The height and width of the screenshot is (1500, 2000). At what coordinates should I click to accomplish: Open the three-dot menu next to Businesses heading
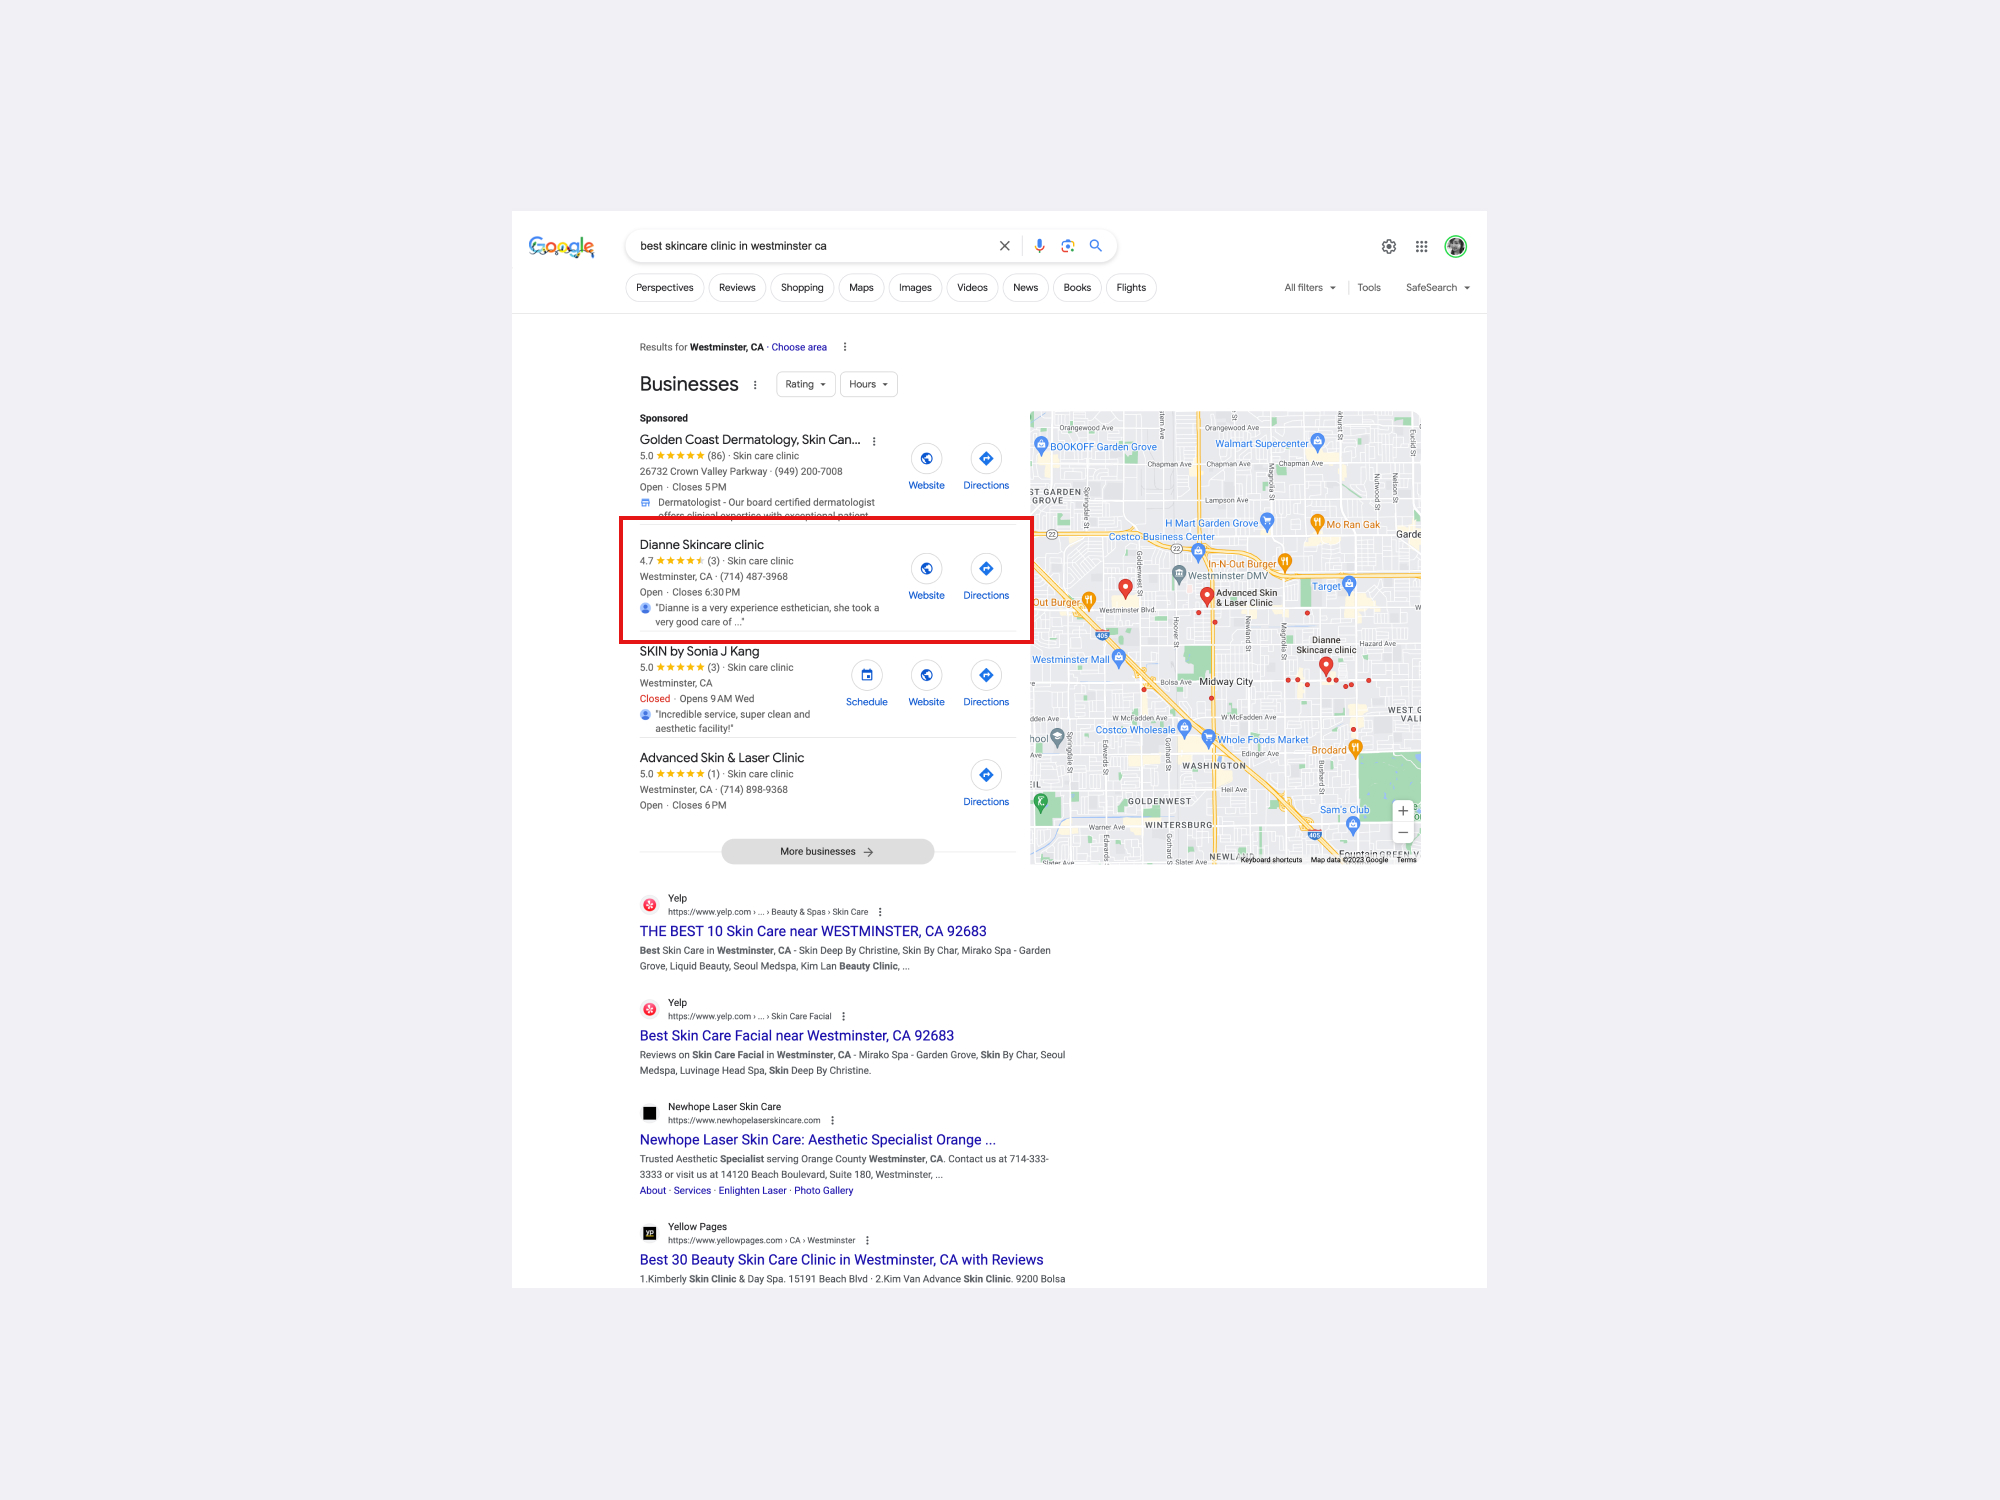coord(755,385)
